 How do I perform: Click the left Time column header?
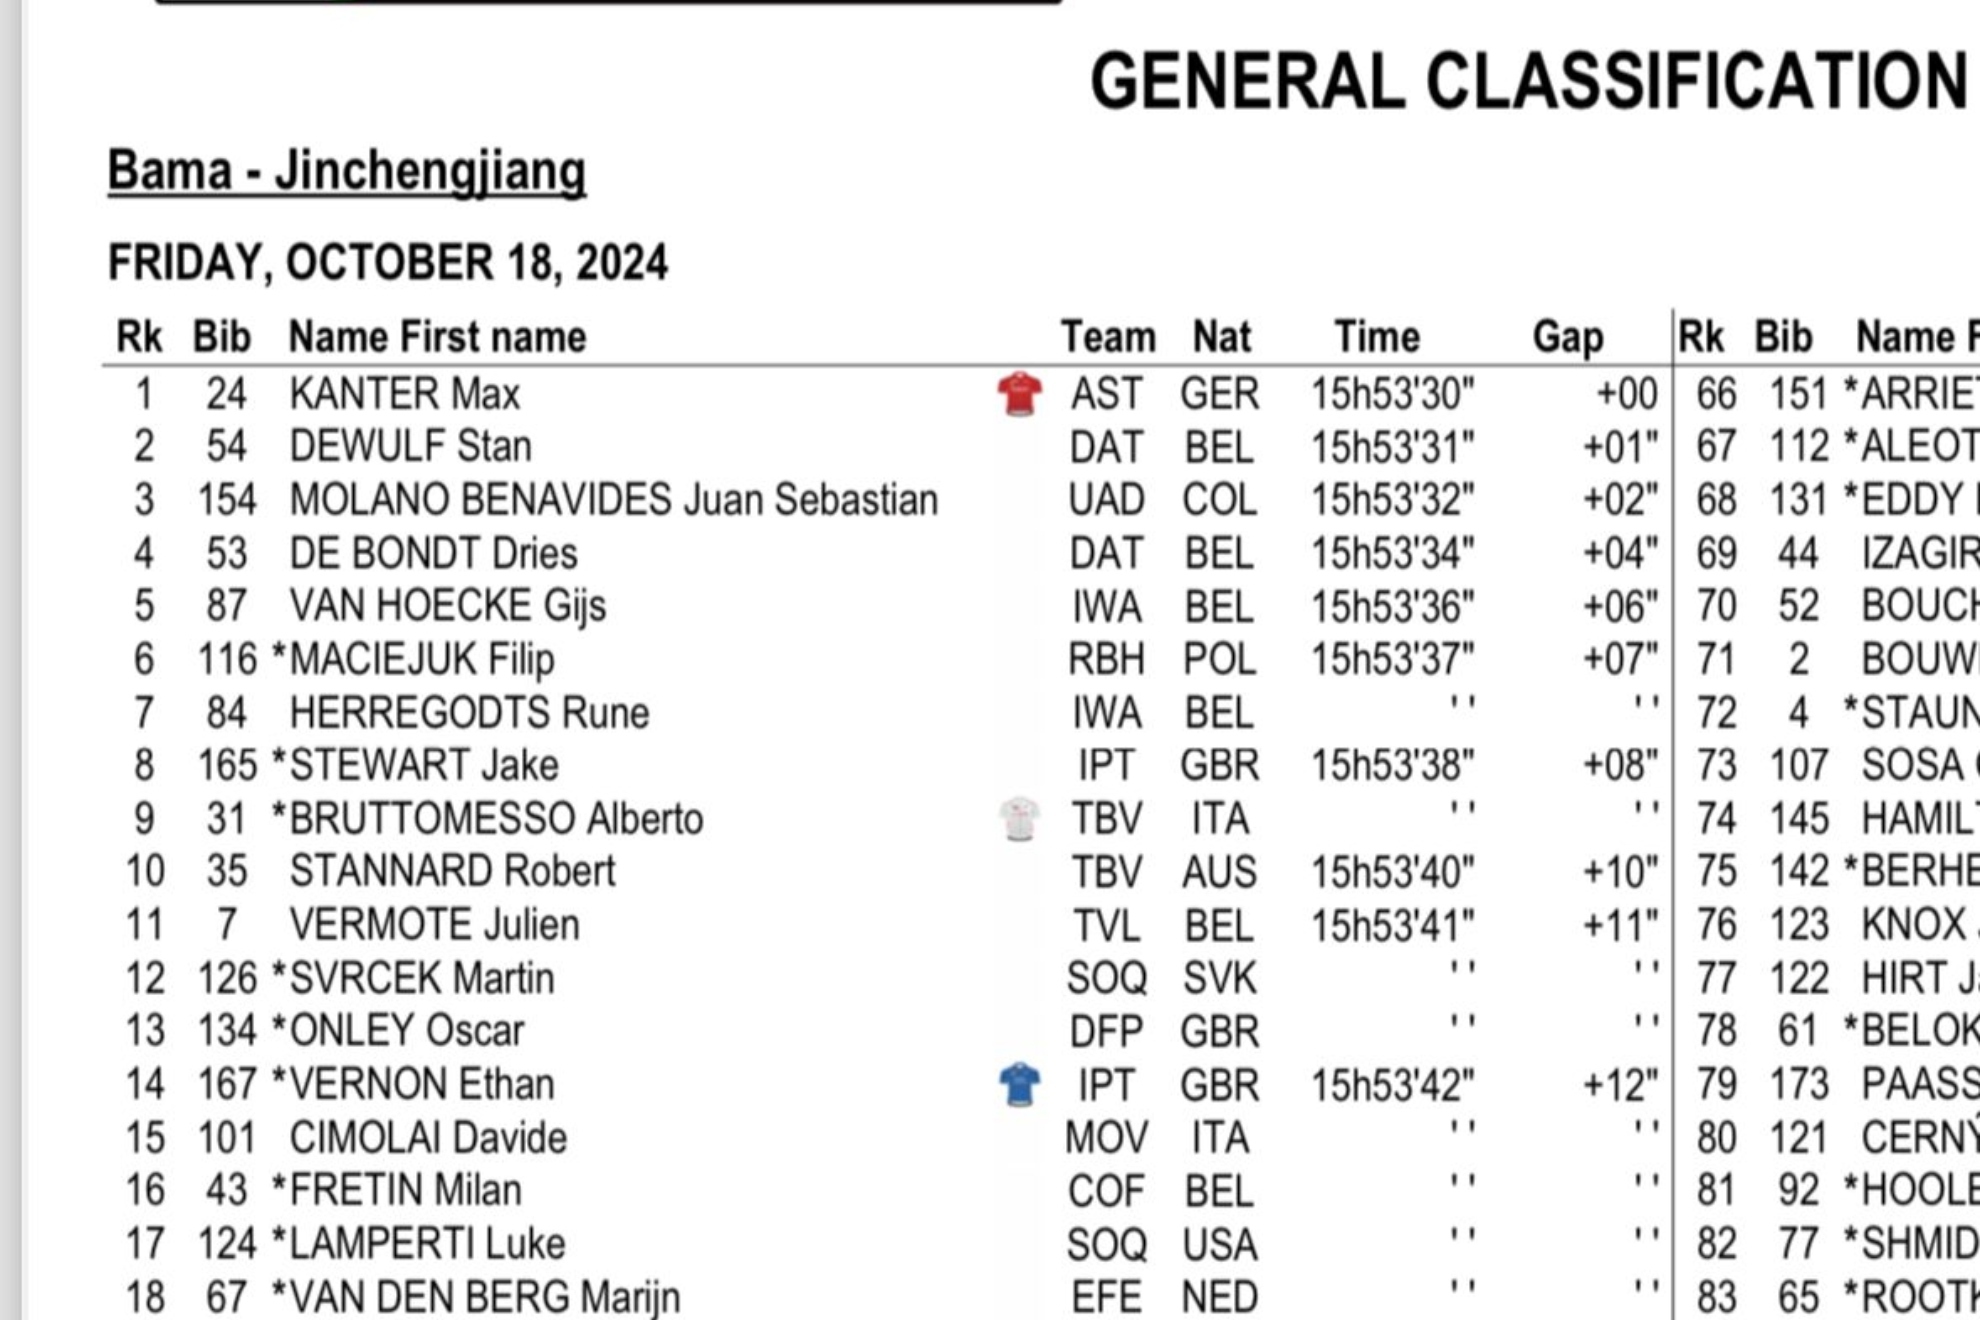point(1376,337)
